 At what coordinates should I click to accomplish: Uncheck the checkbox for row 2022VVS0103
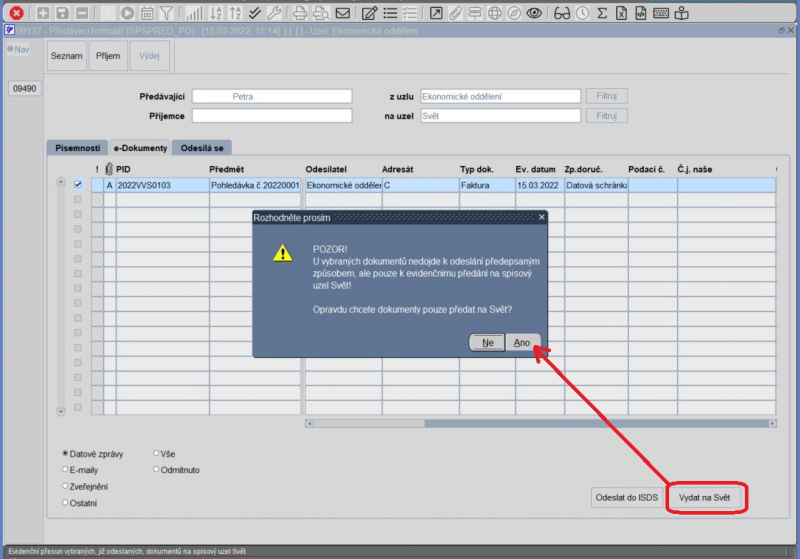tap(78, 184)
